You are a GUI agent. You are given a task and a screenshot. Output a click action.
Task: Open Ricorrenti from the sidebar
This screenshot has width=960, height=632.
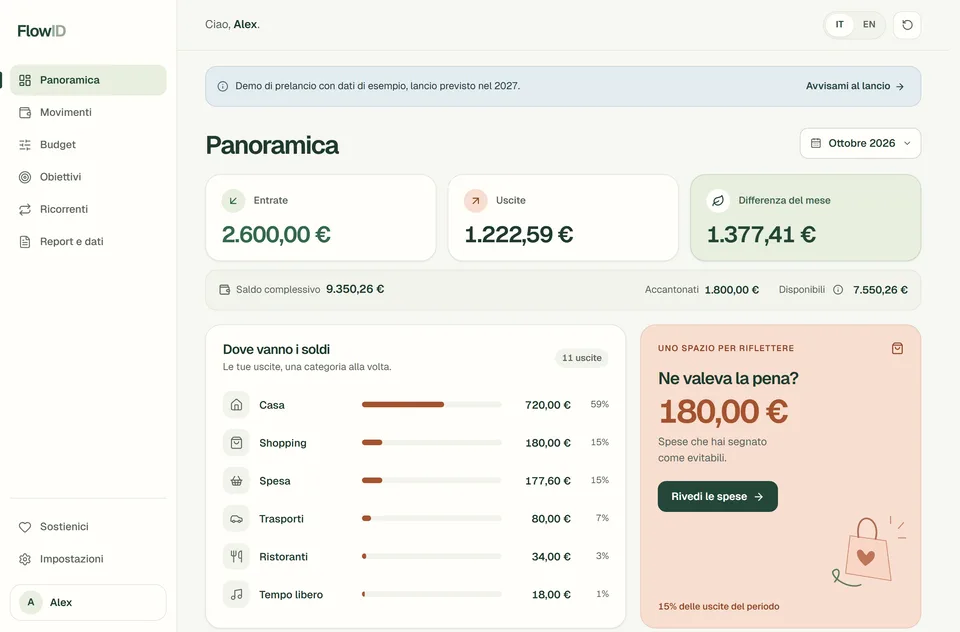pos(88,209)
